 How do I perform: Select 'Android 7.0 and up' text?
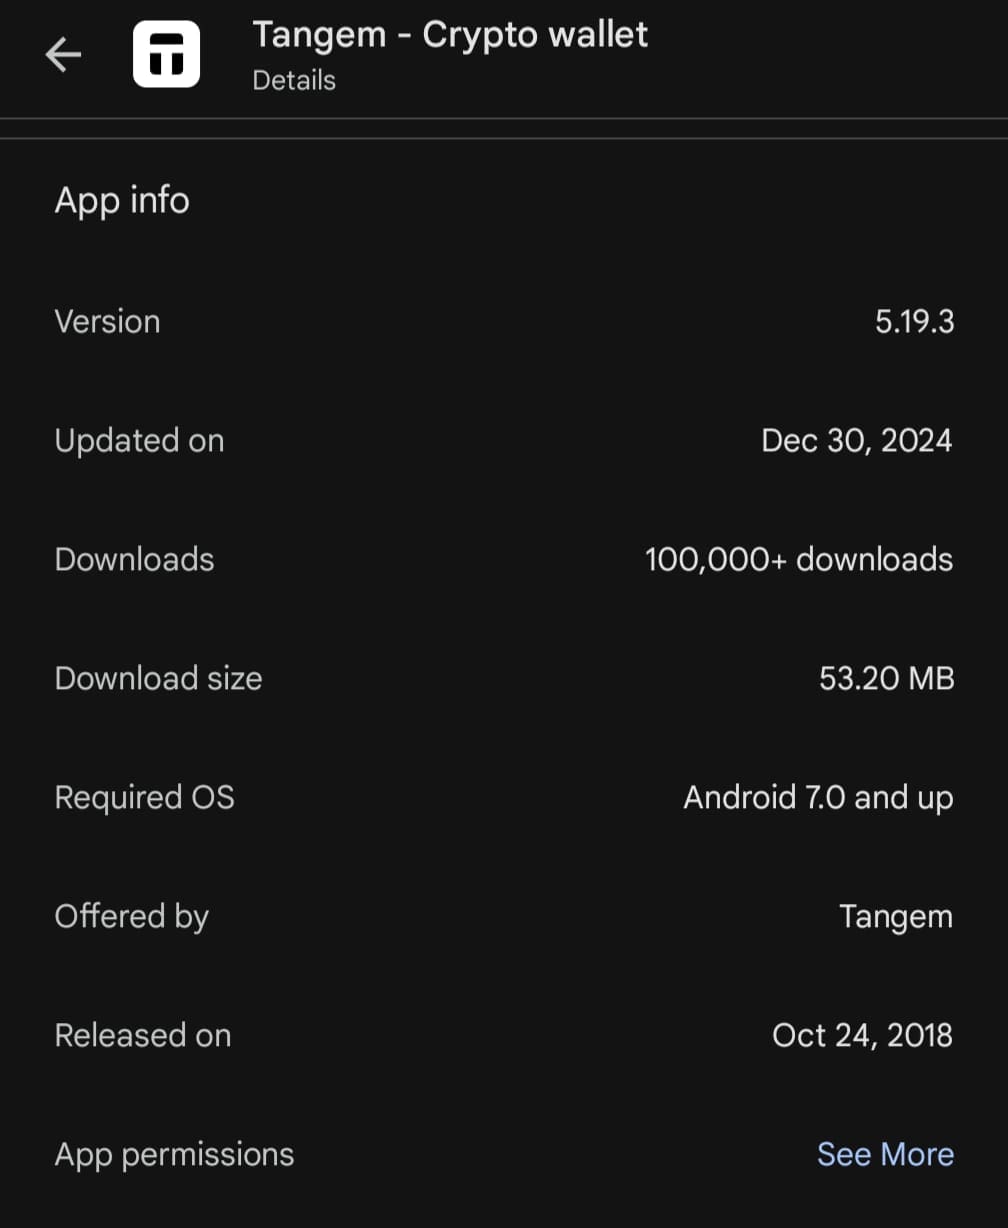click(817, 797)
